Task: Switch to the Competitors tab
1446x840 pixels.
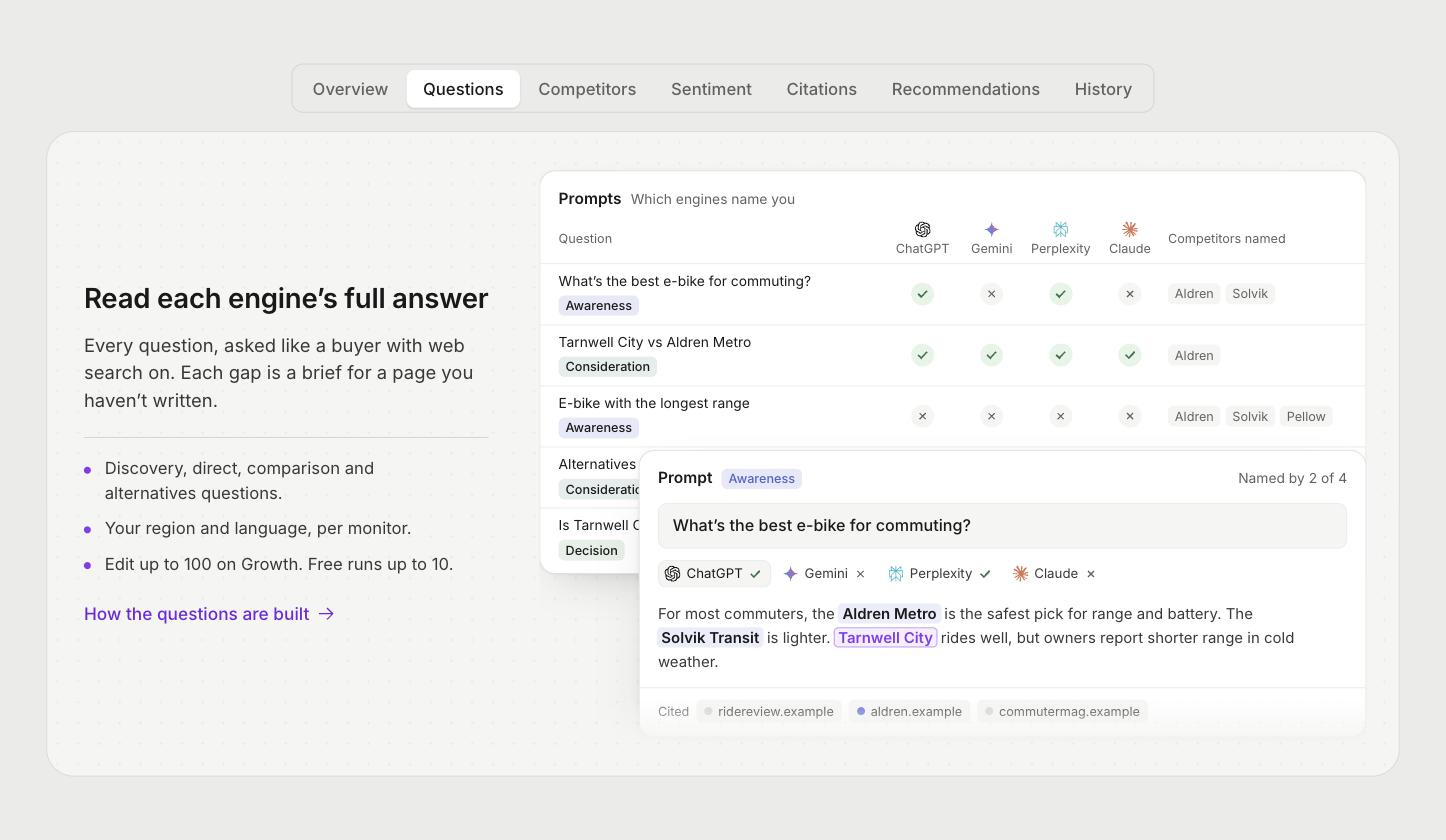Action: (x=587, y=89)
